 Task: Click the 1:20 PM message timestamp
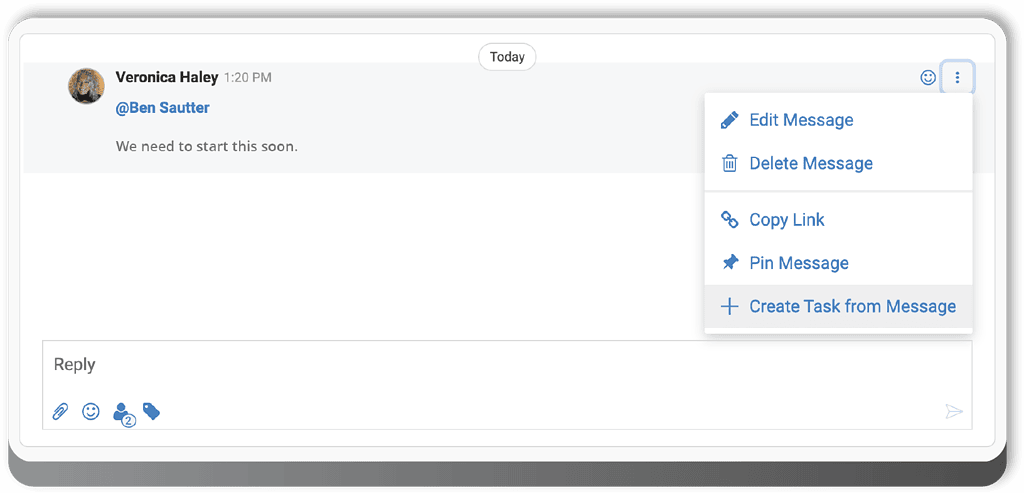pos(247,78)
